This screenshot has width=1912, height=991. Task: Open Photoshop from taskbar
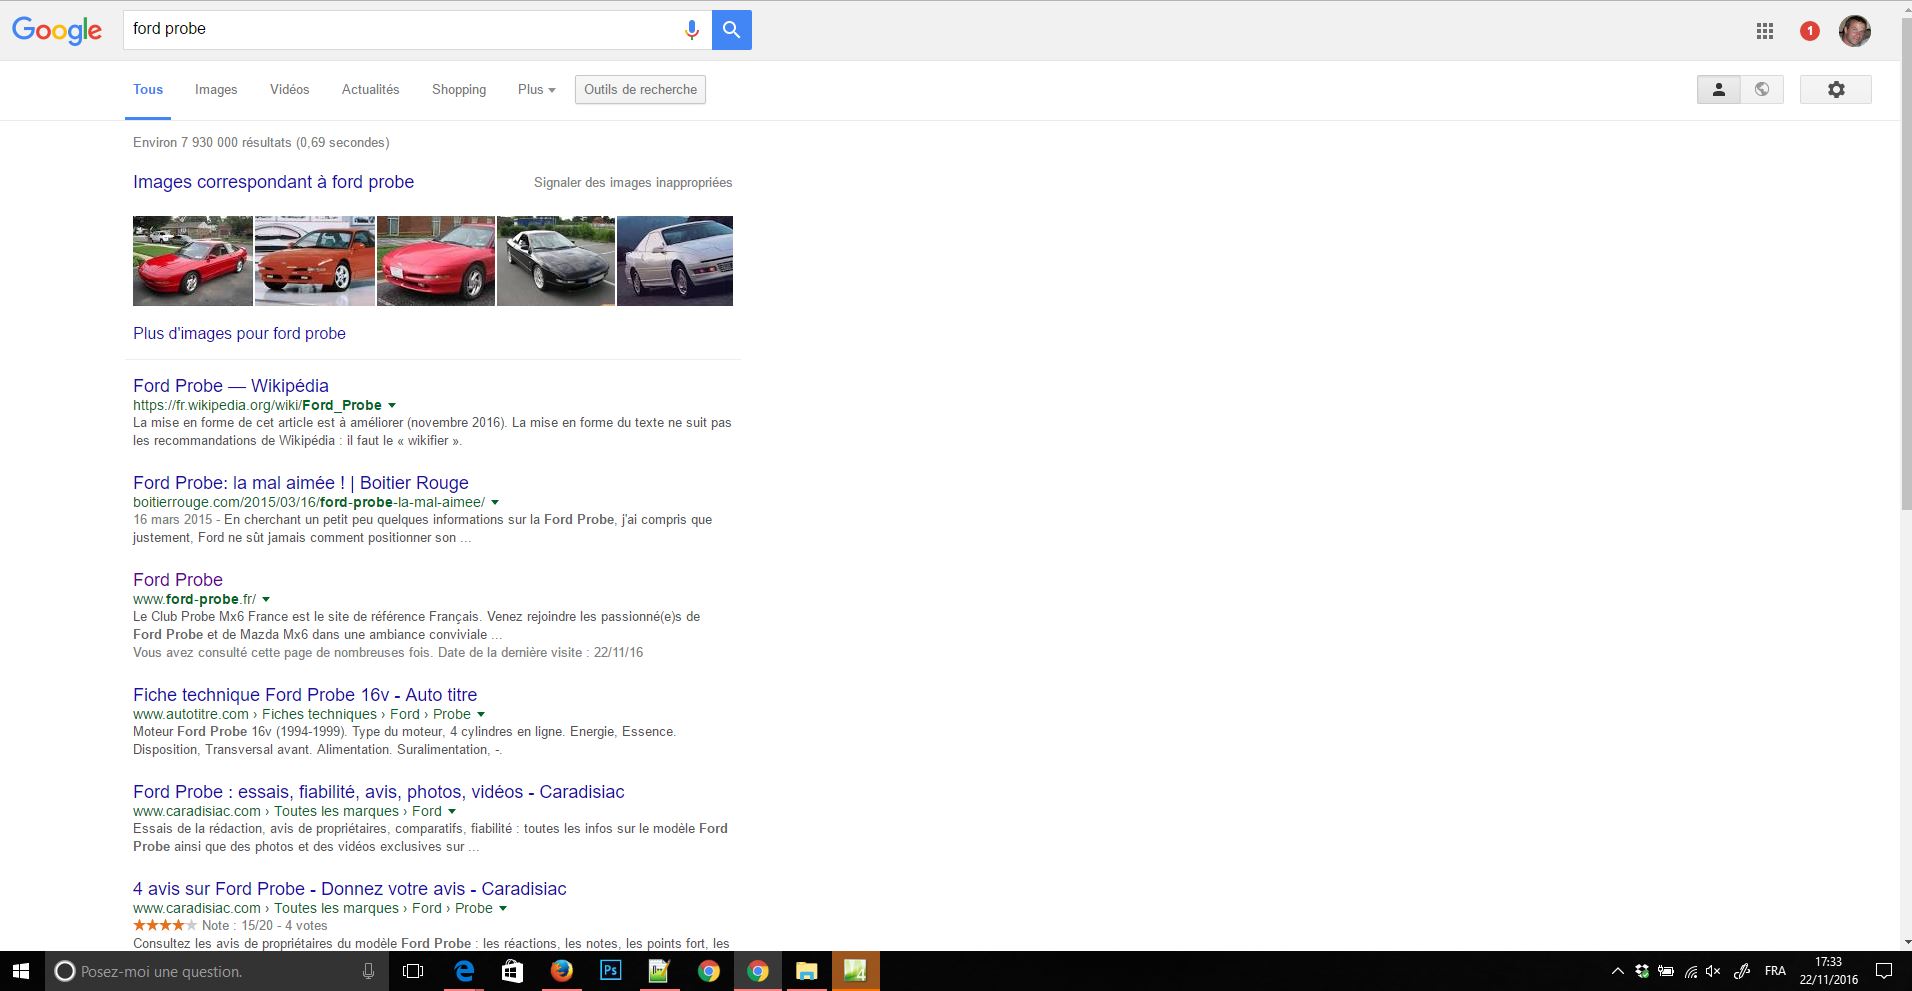point(610,971)
